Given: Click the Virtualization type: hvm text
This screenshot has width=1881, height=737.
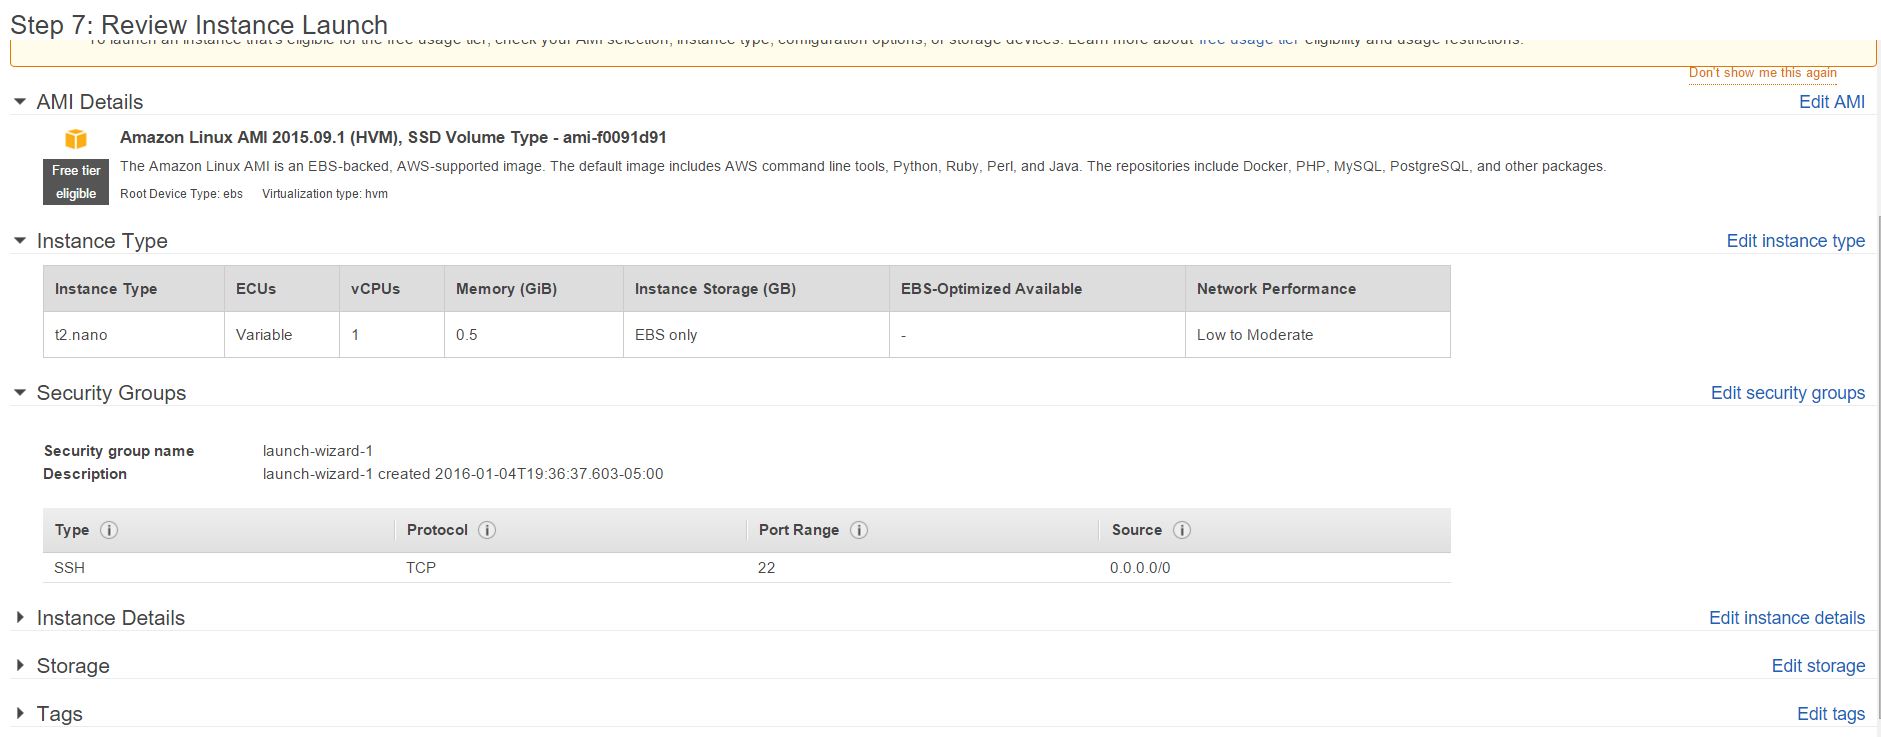Looking at the screenshot, I should point(325,194).
